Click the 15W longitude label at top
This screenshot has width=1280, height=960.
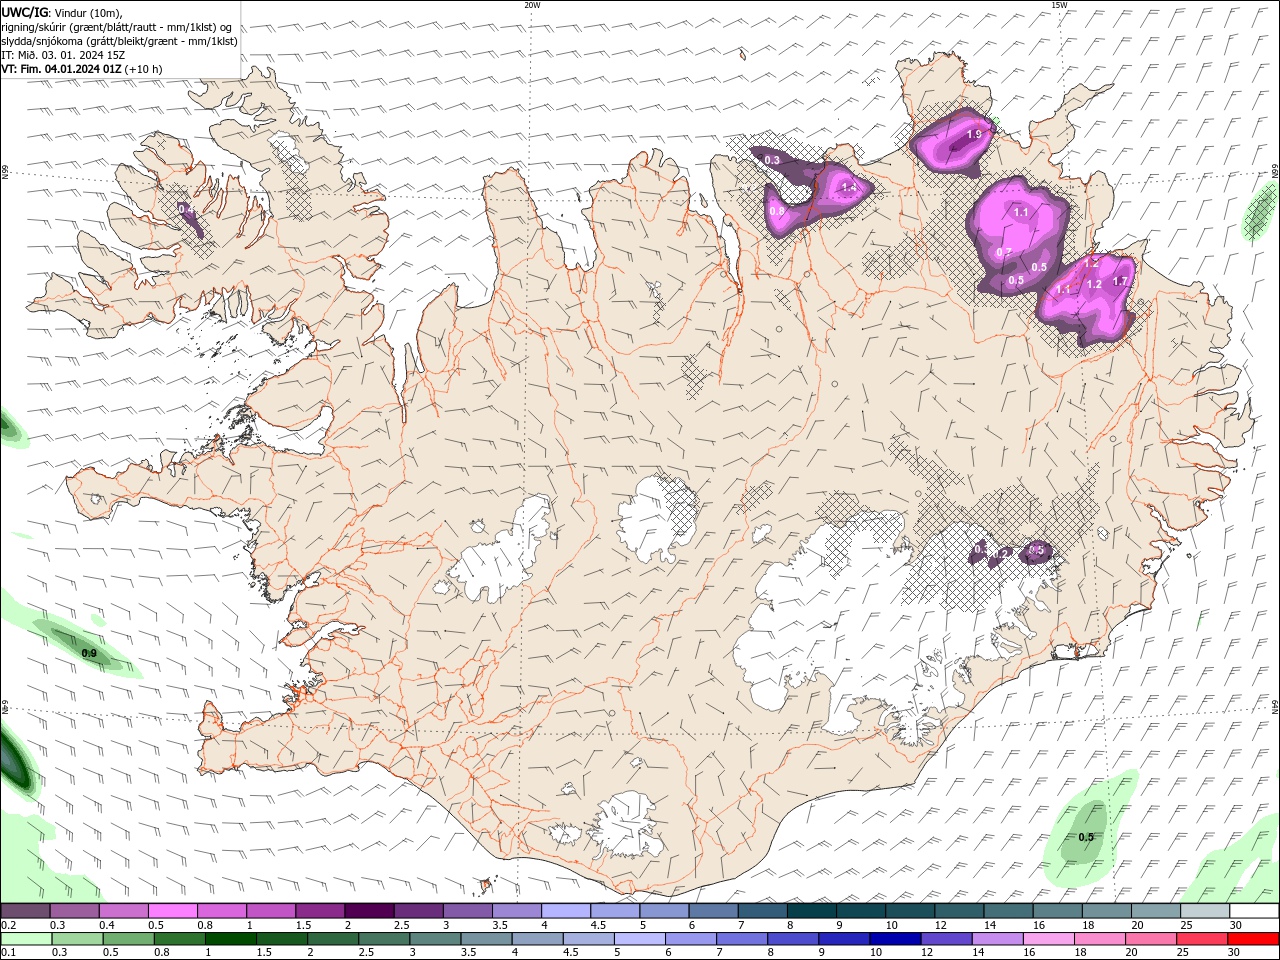click(1059, 5)
